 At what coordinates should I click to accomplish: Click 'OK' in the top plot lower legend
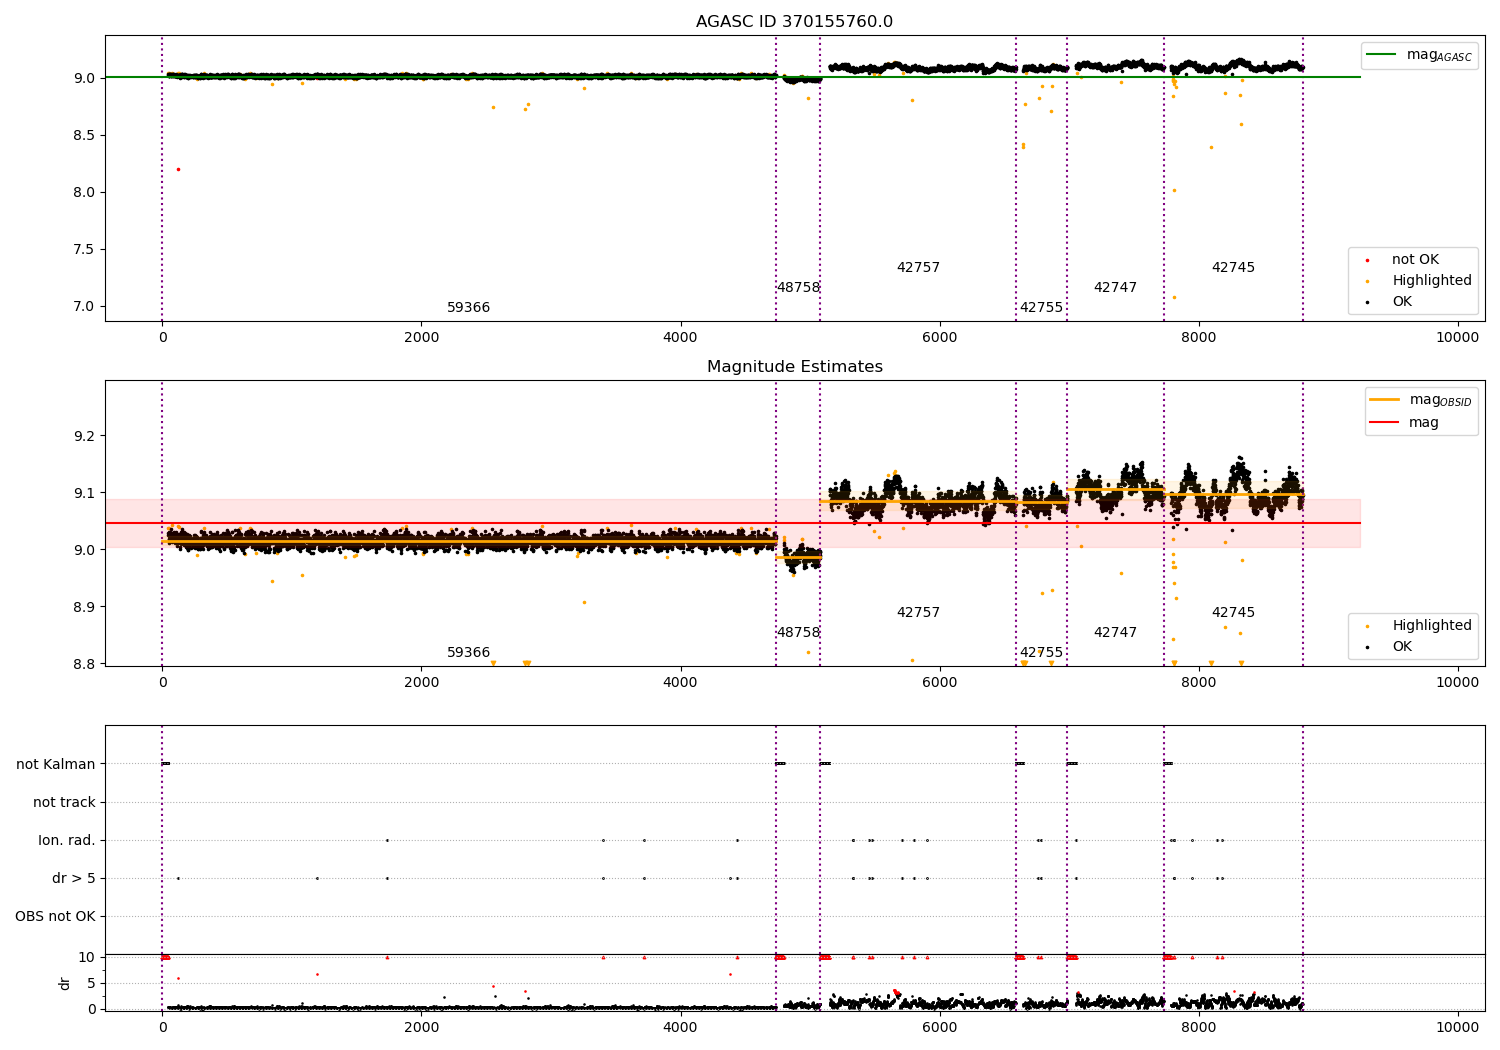pos(1402,302)
